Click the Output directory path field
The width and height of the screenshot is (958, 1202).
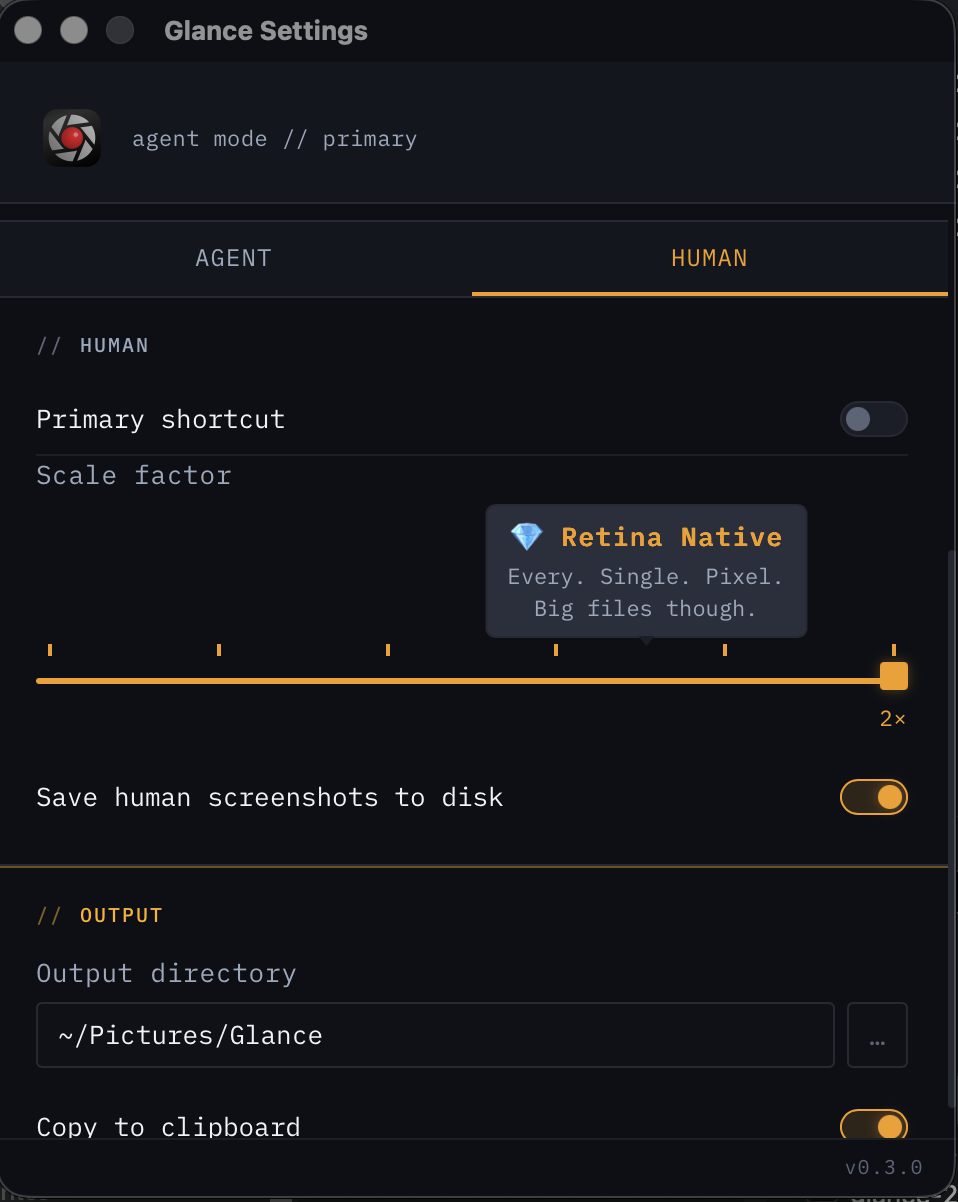click(x=435, y=1035)
